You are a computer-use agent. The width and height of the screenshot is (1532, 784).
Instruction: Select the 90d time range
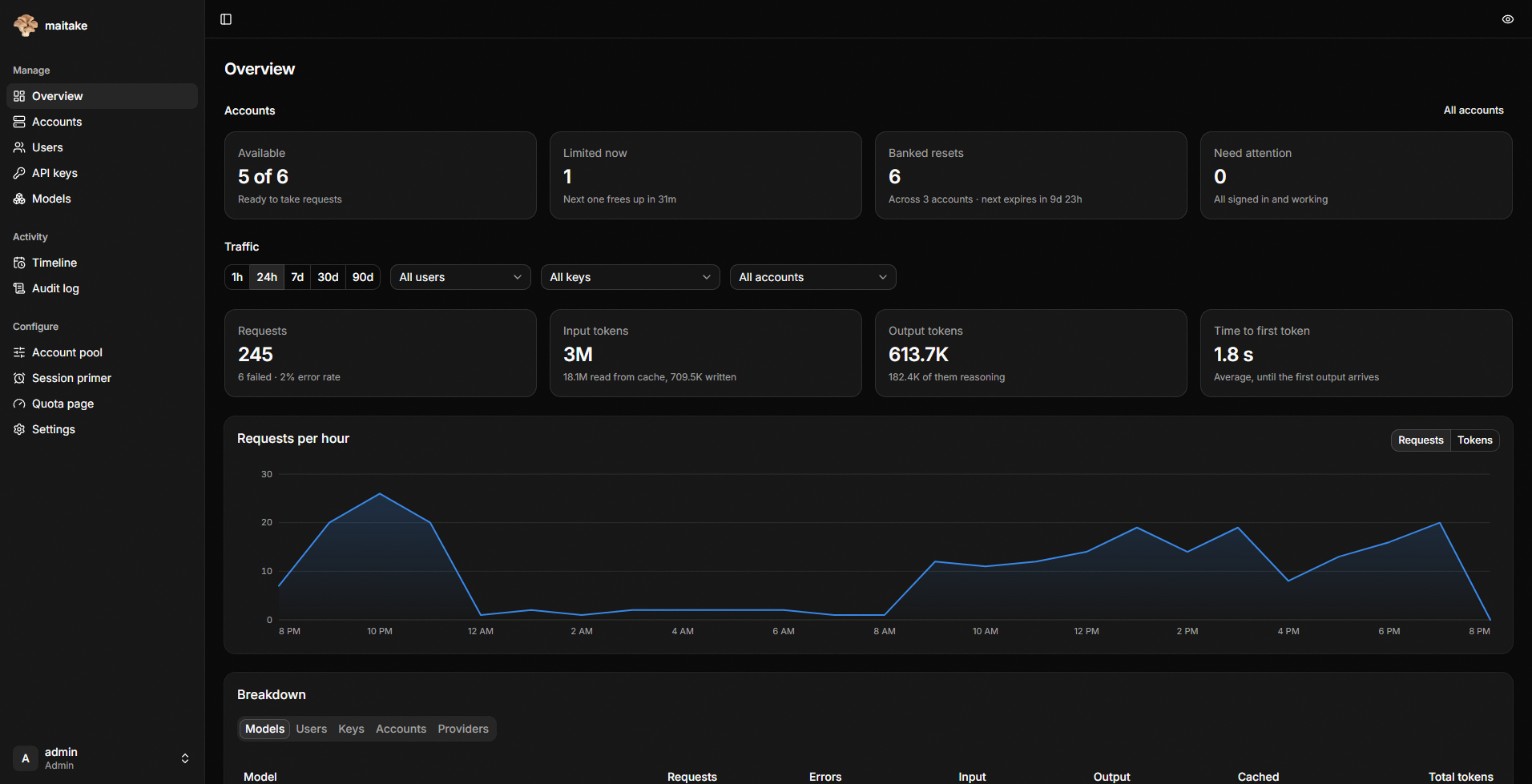pos(363,277)
